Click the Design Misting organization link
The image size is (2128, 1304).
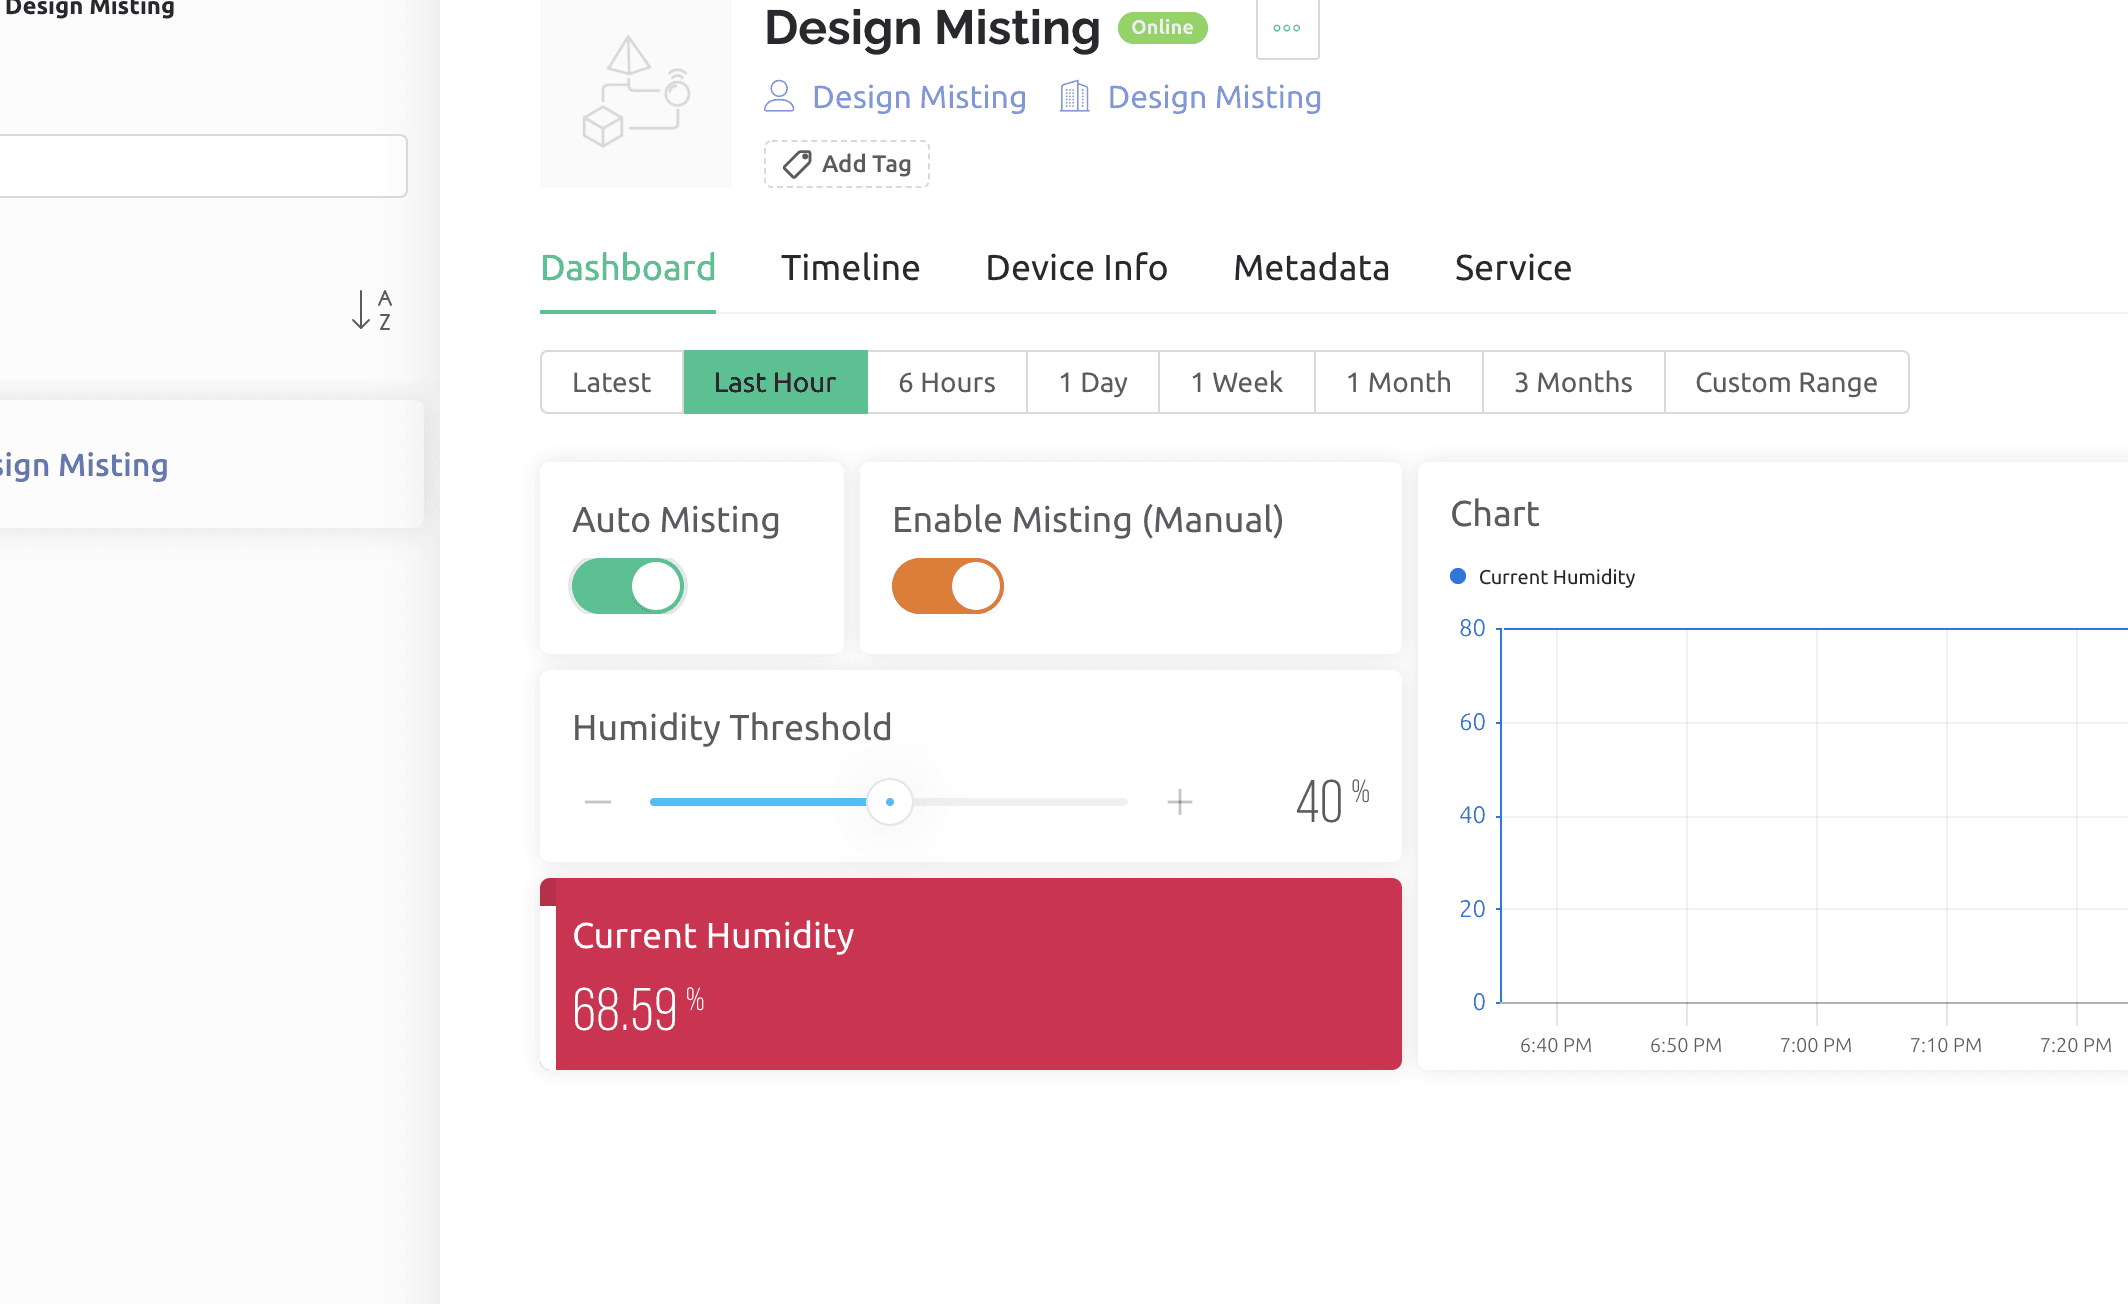(1214, 97)
